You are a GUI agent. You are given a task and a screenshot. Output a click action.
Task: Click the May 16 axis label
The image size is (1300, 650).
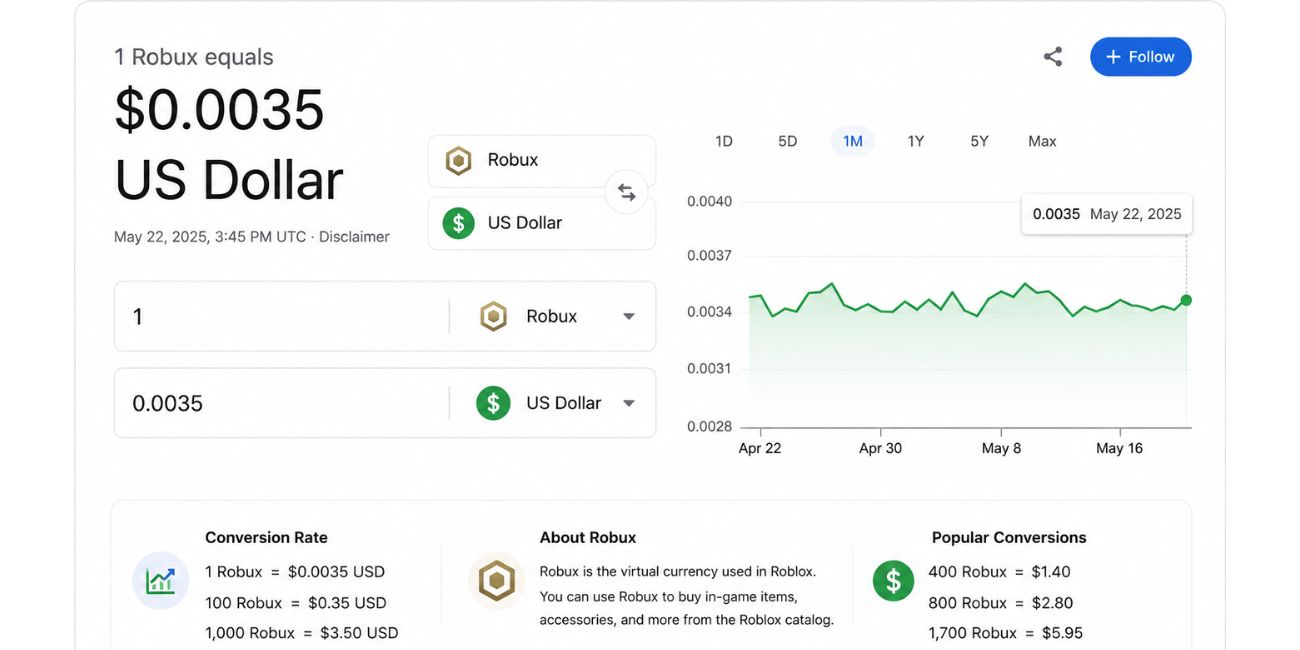point(1119,448)
